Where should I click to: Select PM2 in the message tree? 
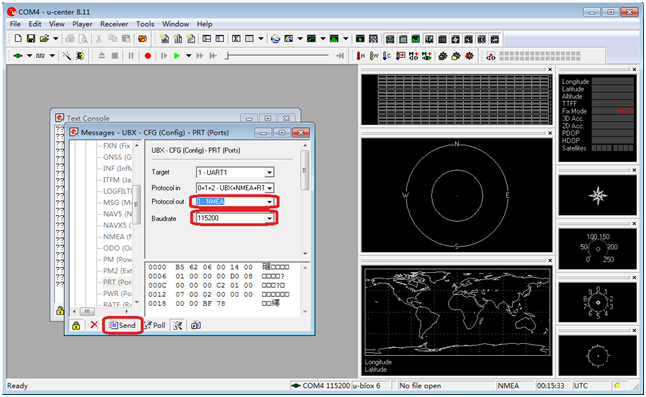click(x=117, y=271)
